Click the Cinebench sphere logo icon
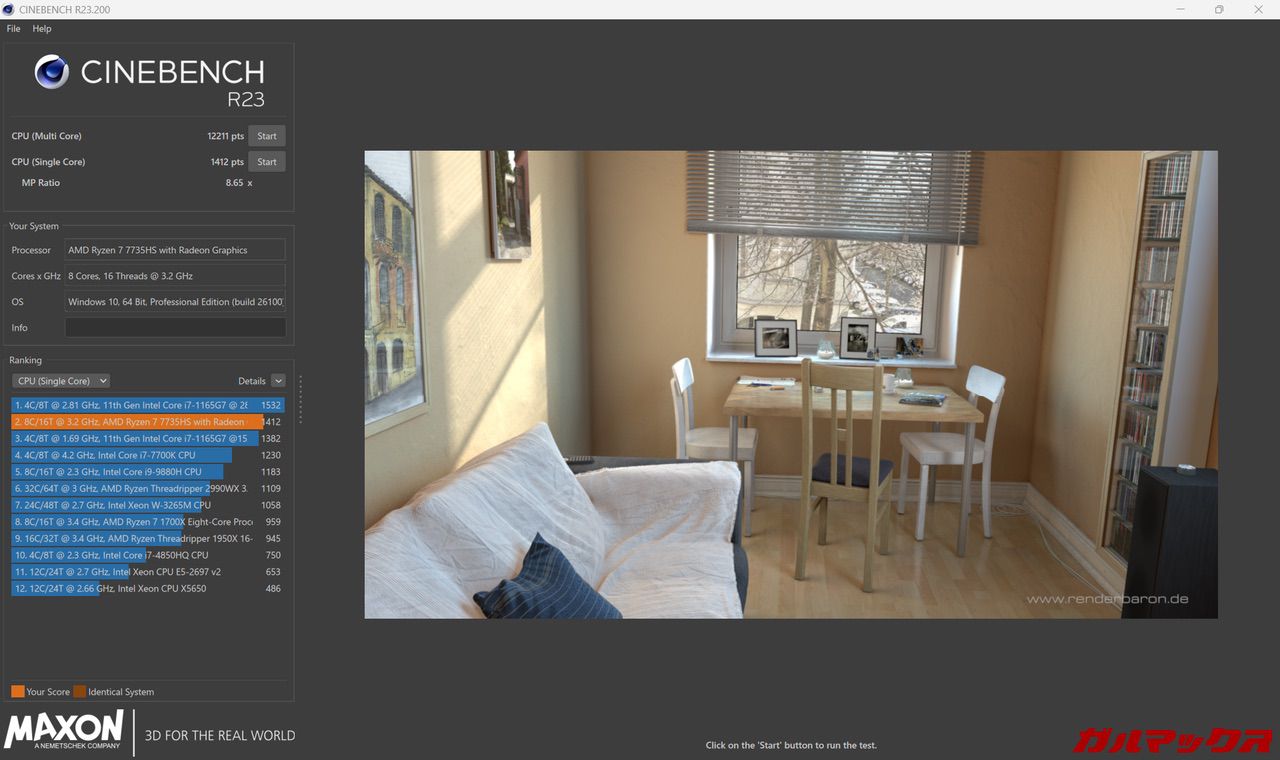This screenshot has width=1280, height=760. coord(52,72)
